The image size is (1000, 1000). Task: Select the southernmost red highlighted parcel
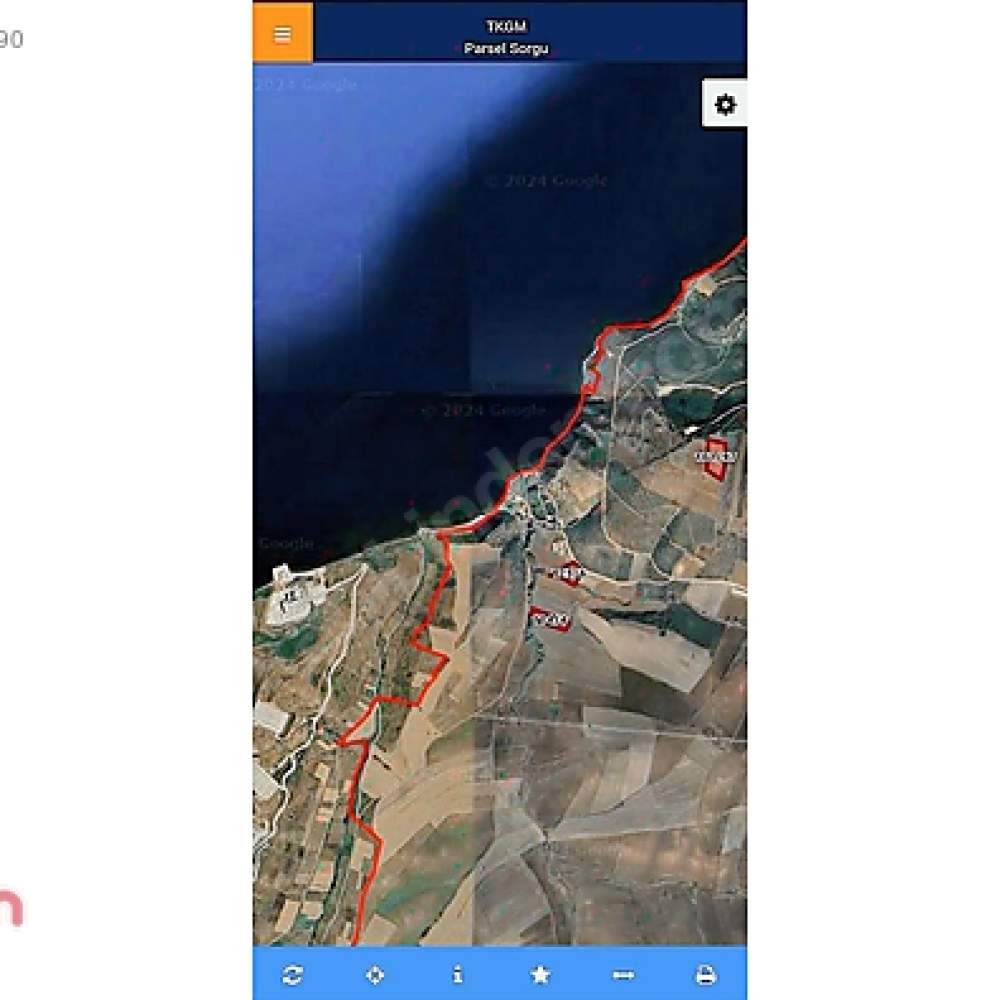coord(550,619)
